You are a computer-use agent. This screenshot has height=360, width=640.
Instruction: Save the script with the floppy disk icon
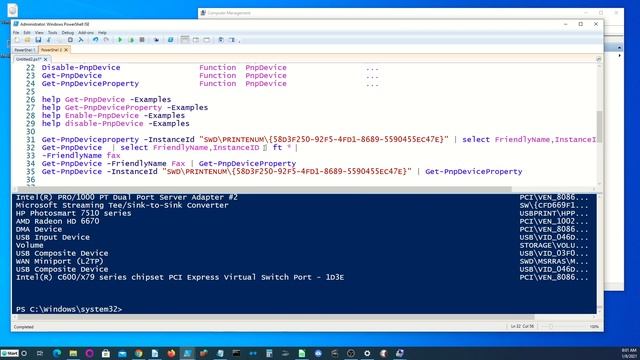[x=38, y=40]
